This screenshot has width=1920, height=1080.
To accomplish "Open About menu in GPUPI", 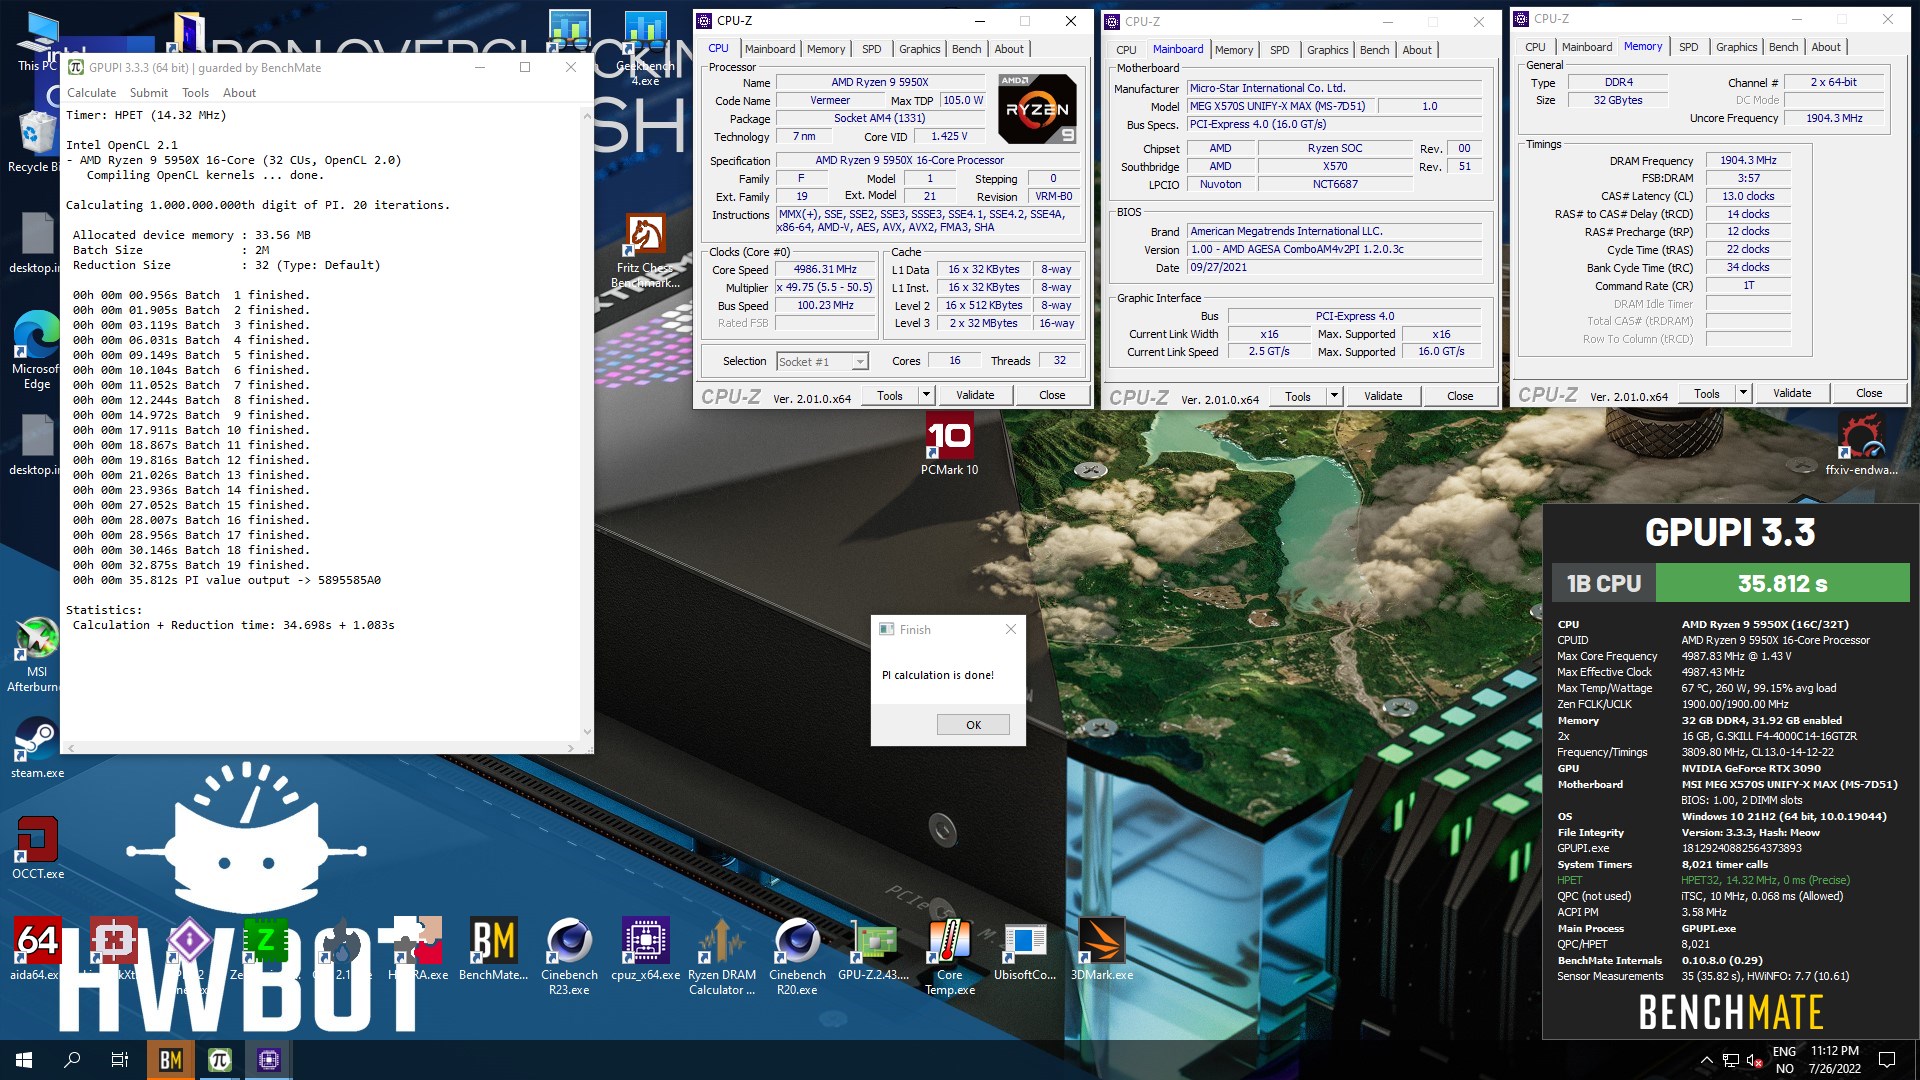I will coord(239,93).
